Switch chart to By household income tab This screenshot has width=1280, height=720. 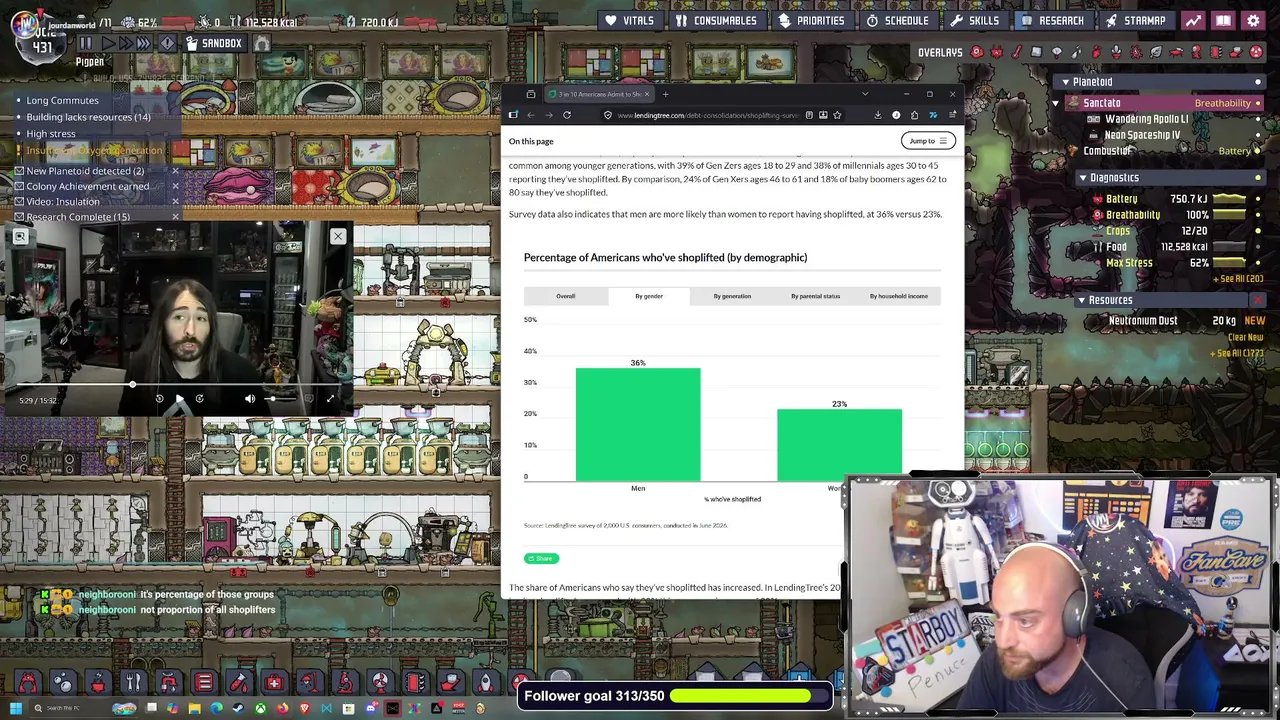(899, 296)
